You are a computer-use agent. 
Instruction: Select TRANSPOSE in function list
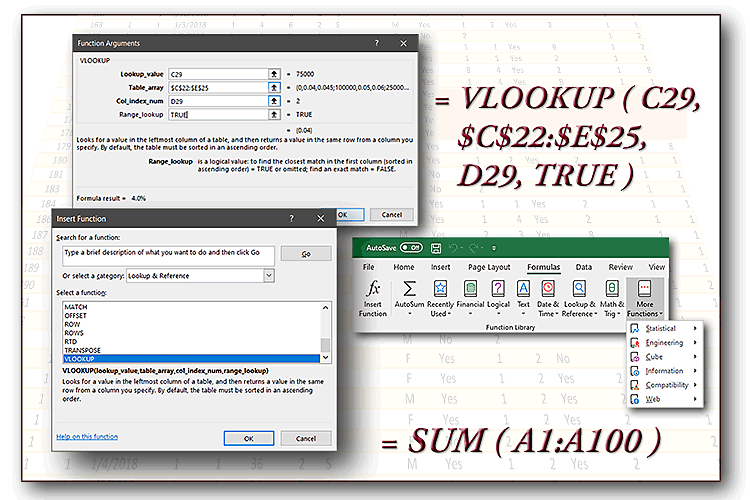[x=191, y=350]
